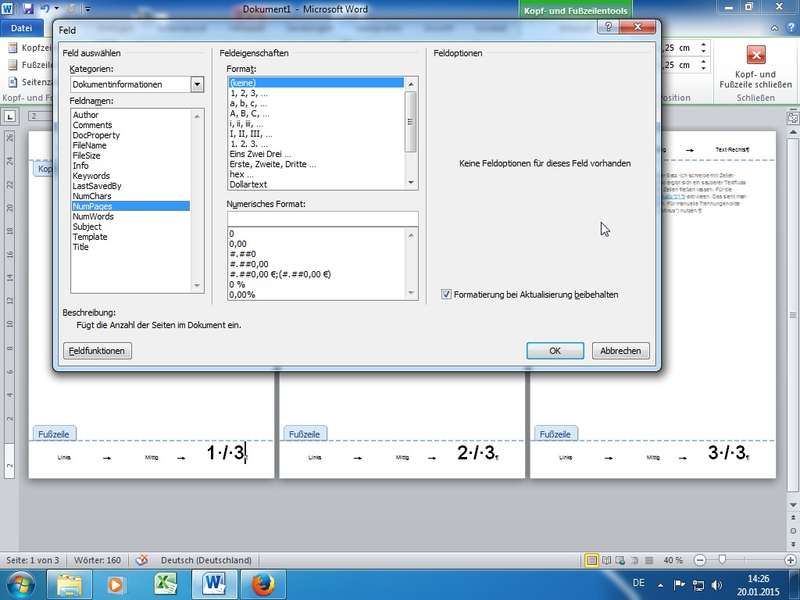Choose the (keine) format entry
The image size is (800, 600).
(x=316, y=83)
